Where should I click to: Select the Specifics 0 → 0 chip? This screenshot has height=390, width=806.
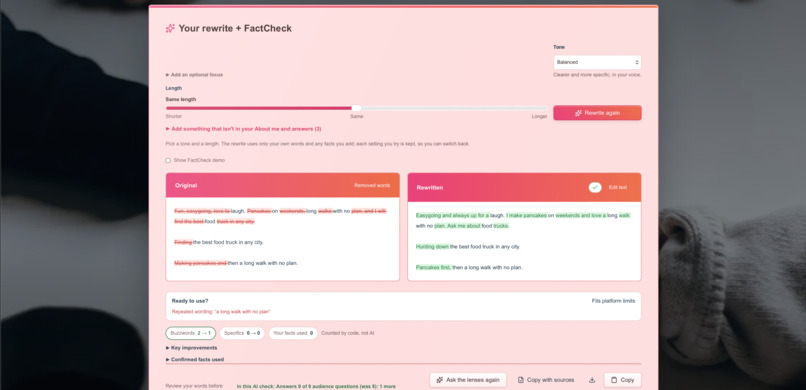point(242,333)
